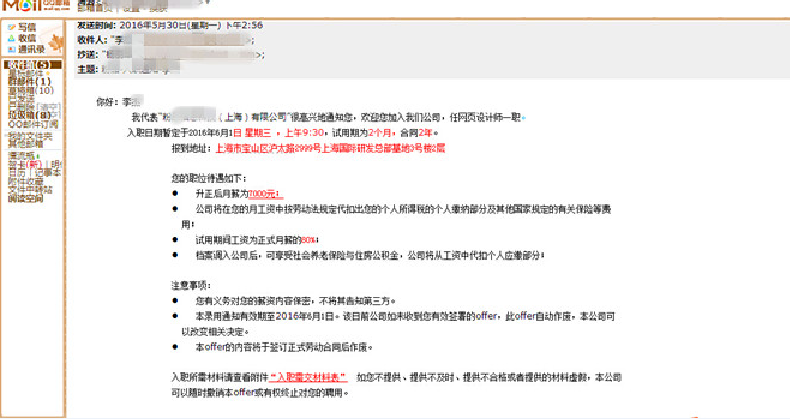Open the spam folder (垃圾箱)
Image resolution: width=790 pixels, height=419 pixels.
tap(20, 115)
